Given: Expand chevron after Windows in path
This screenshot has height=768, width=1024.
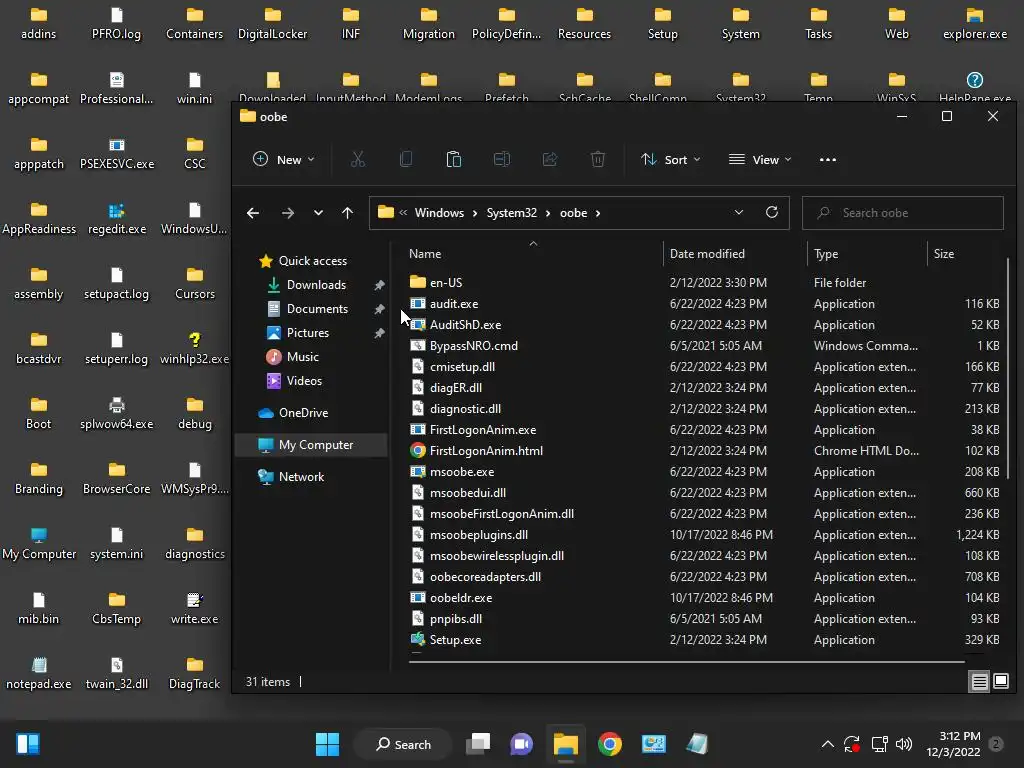Looking at the screenshot, I should [x=475, y=213].
